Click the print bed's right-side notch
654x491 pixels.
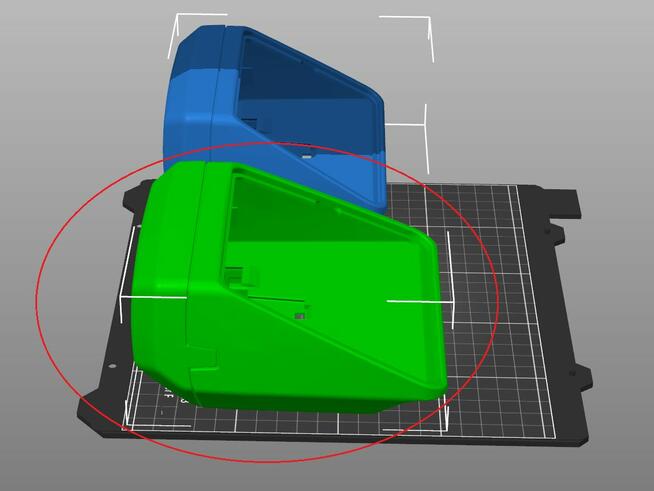tap(556, 232)
